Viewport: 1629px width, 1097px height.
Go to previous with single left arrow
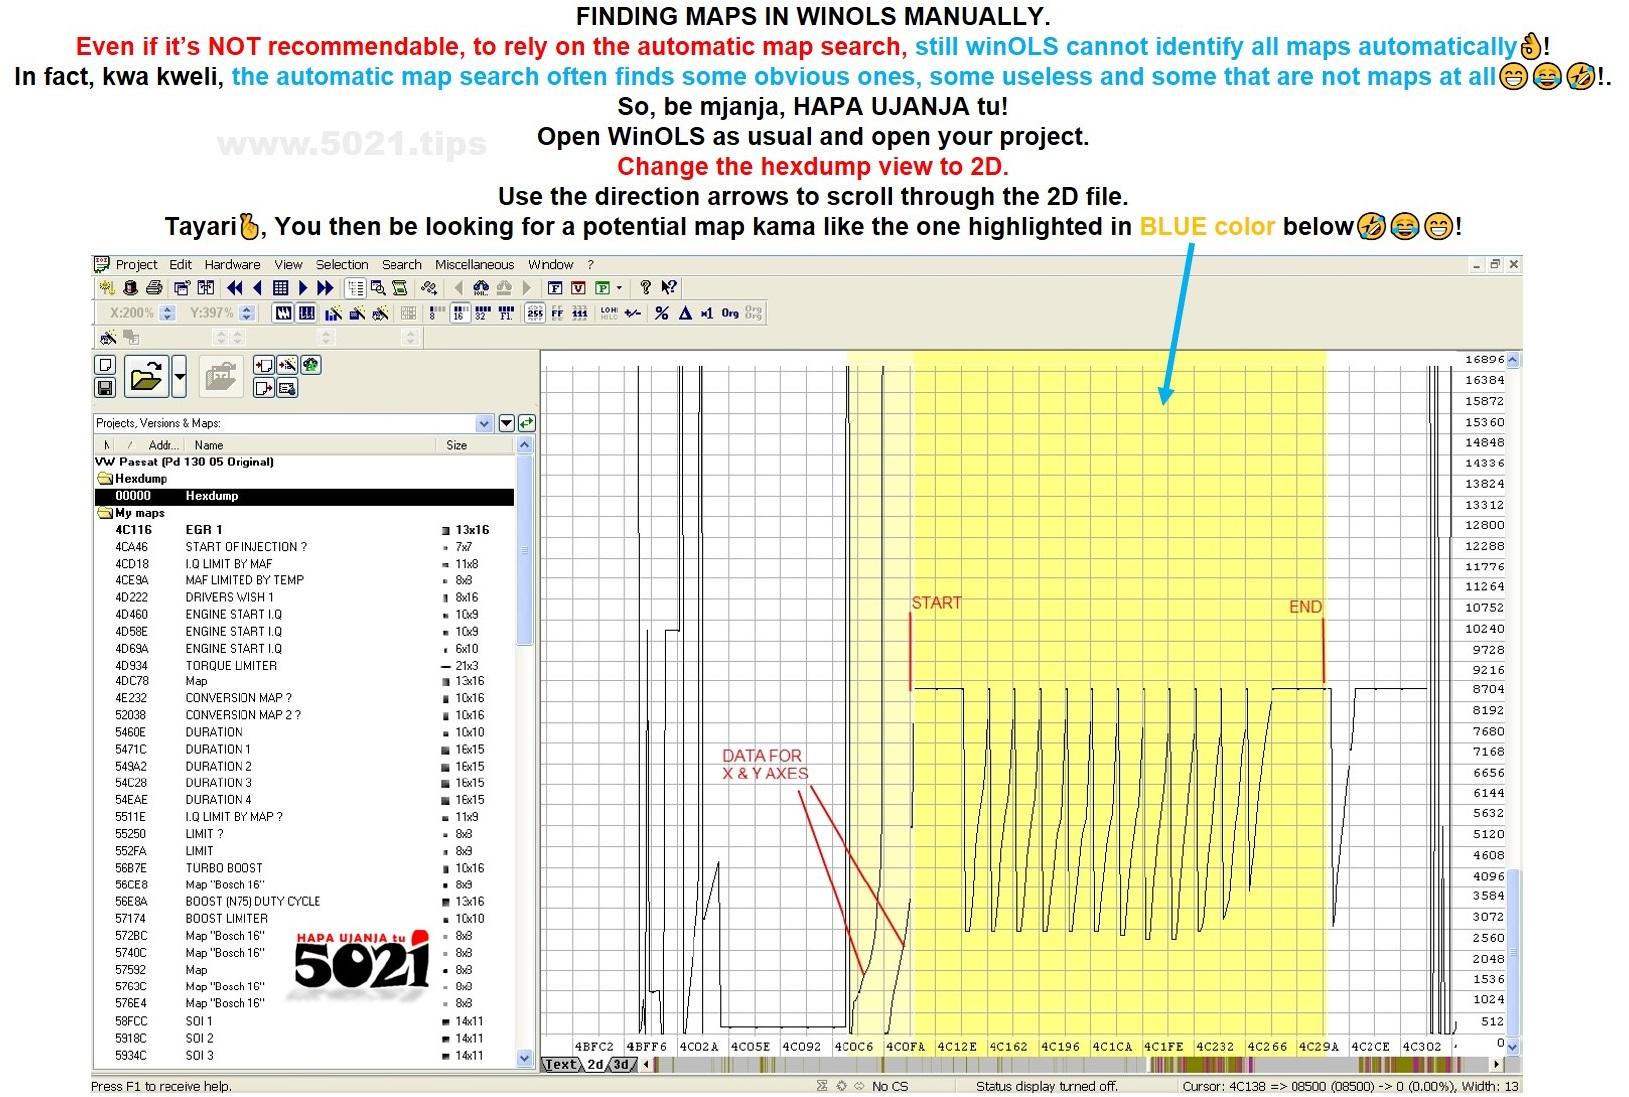click(257, 288)
